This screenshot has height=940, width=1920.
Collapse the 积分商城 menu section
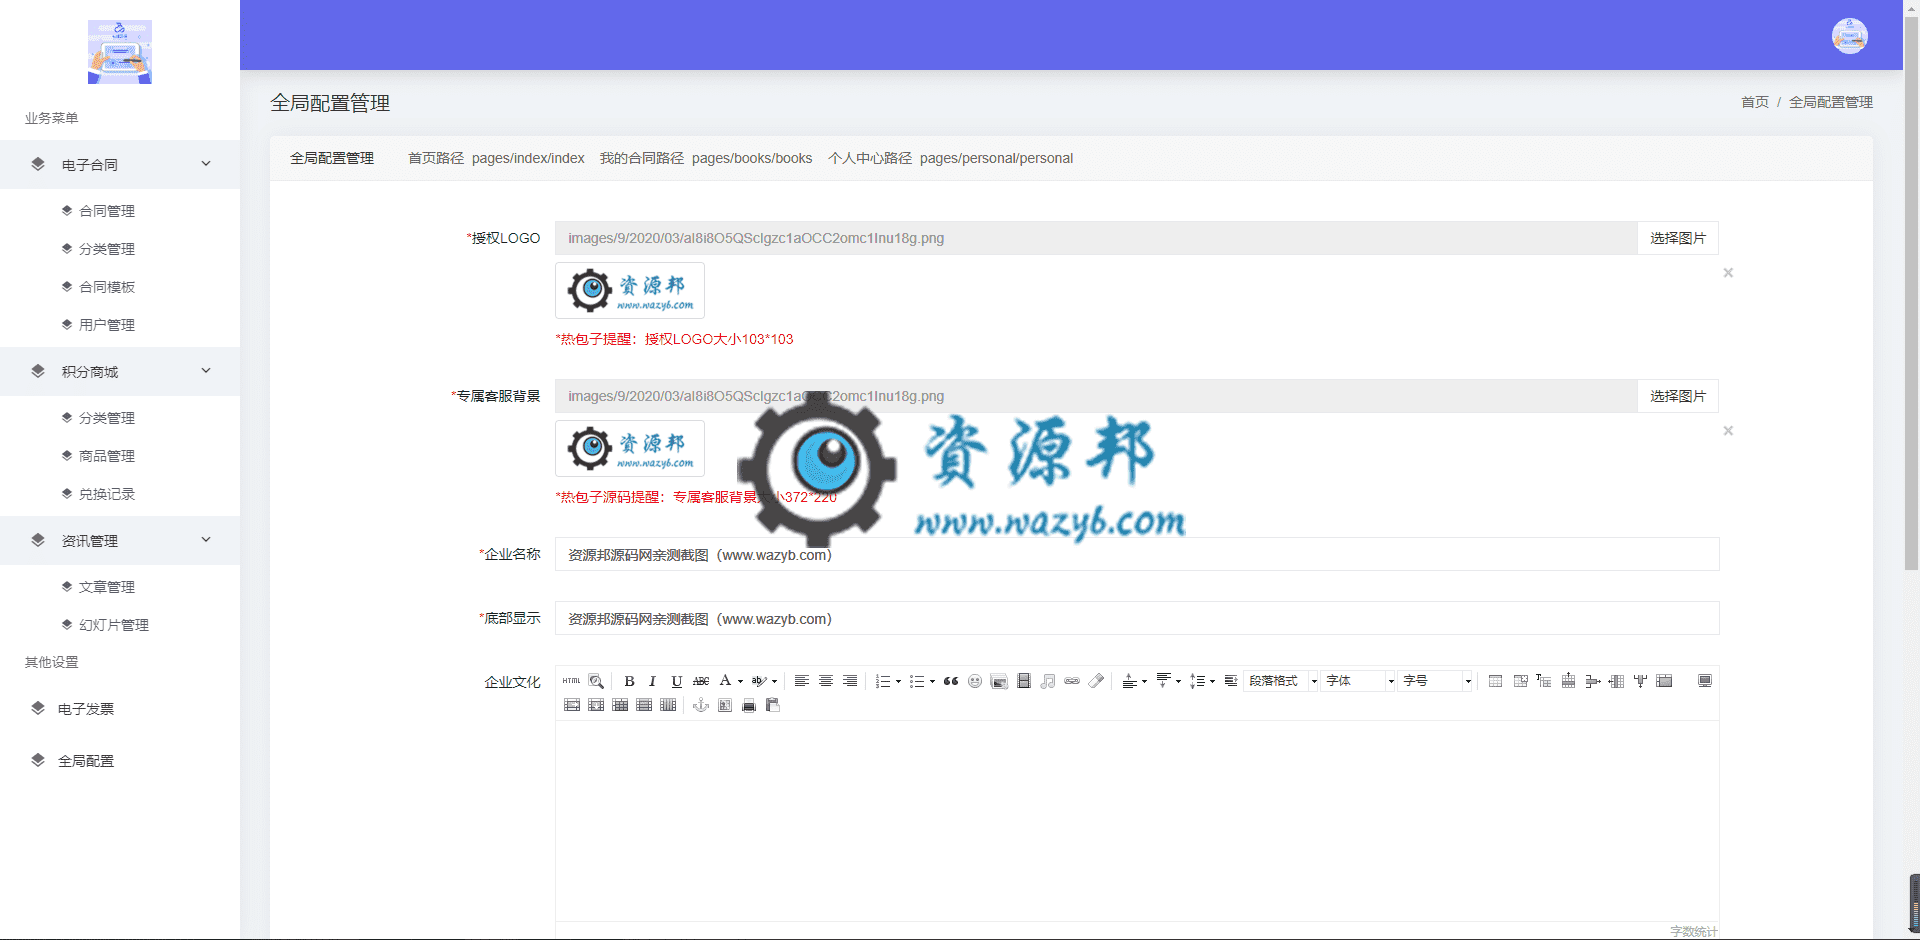point(120,371)
